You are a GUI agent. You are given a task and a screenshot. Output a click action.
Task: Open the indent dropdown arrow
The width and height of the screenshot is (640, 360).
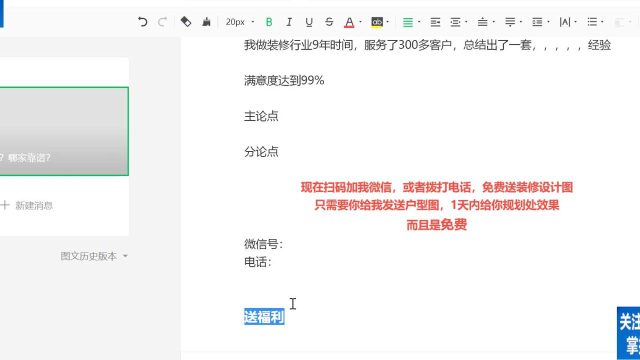pos(466,22)
